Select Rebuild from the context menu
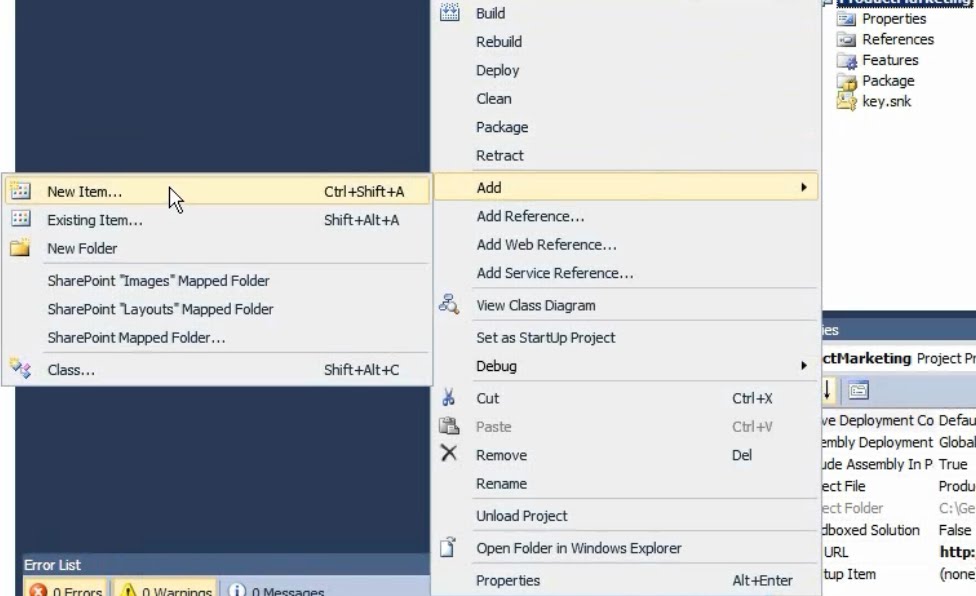976x596 pixels. click(x=498, y=41)
